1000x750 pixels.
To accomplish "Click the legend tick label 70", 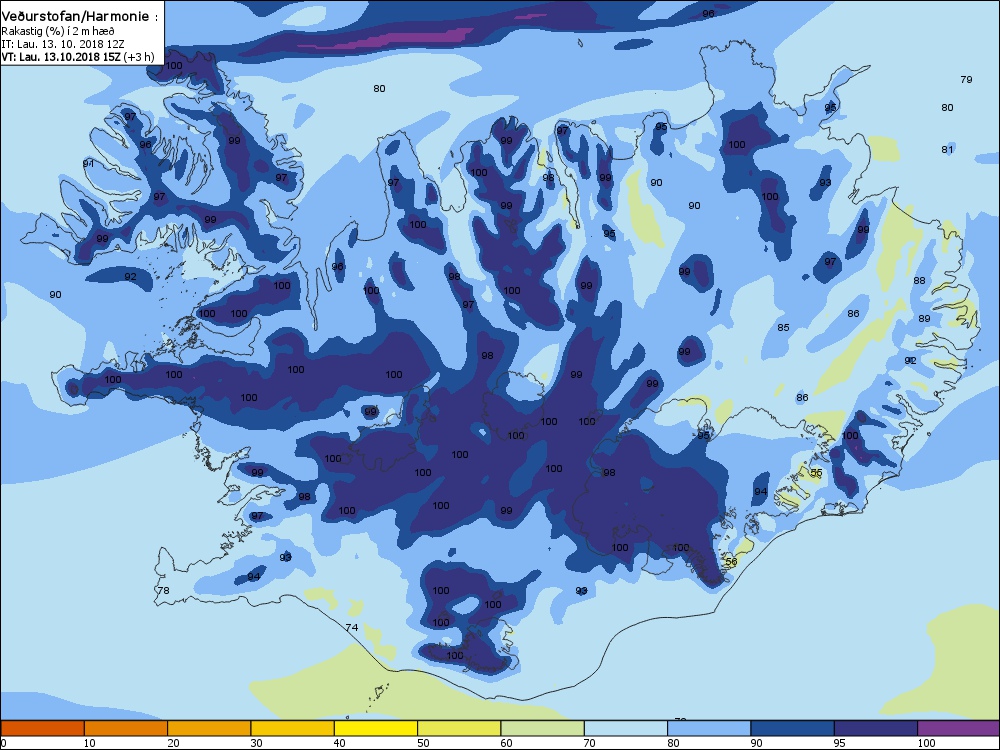I will point(590,743).
